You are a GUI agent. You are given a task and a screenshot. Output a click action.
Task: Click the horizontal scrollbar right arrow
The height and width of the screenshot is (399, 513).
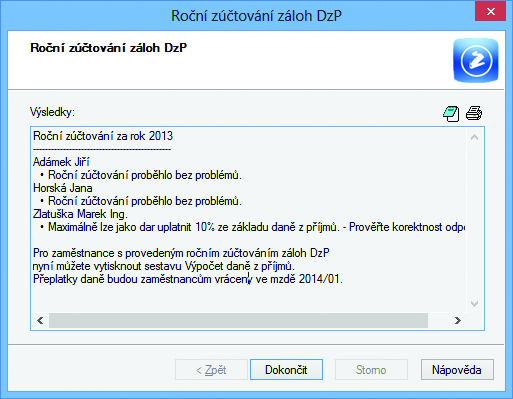click(458, 320)
